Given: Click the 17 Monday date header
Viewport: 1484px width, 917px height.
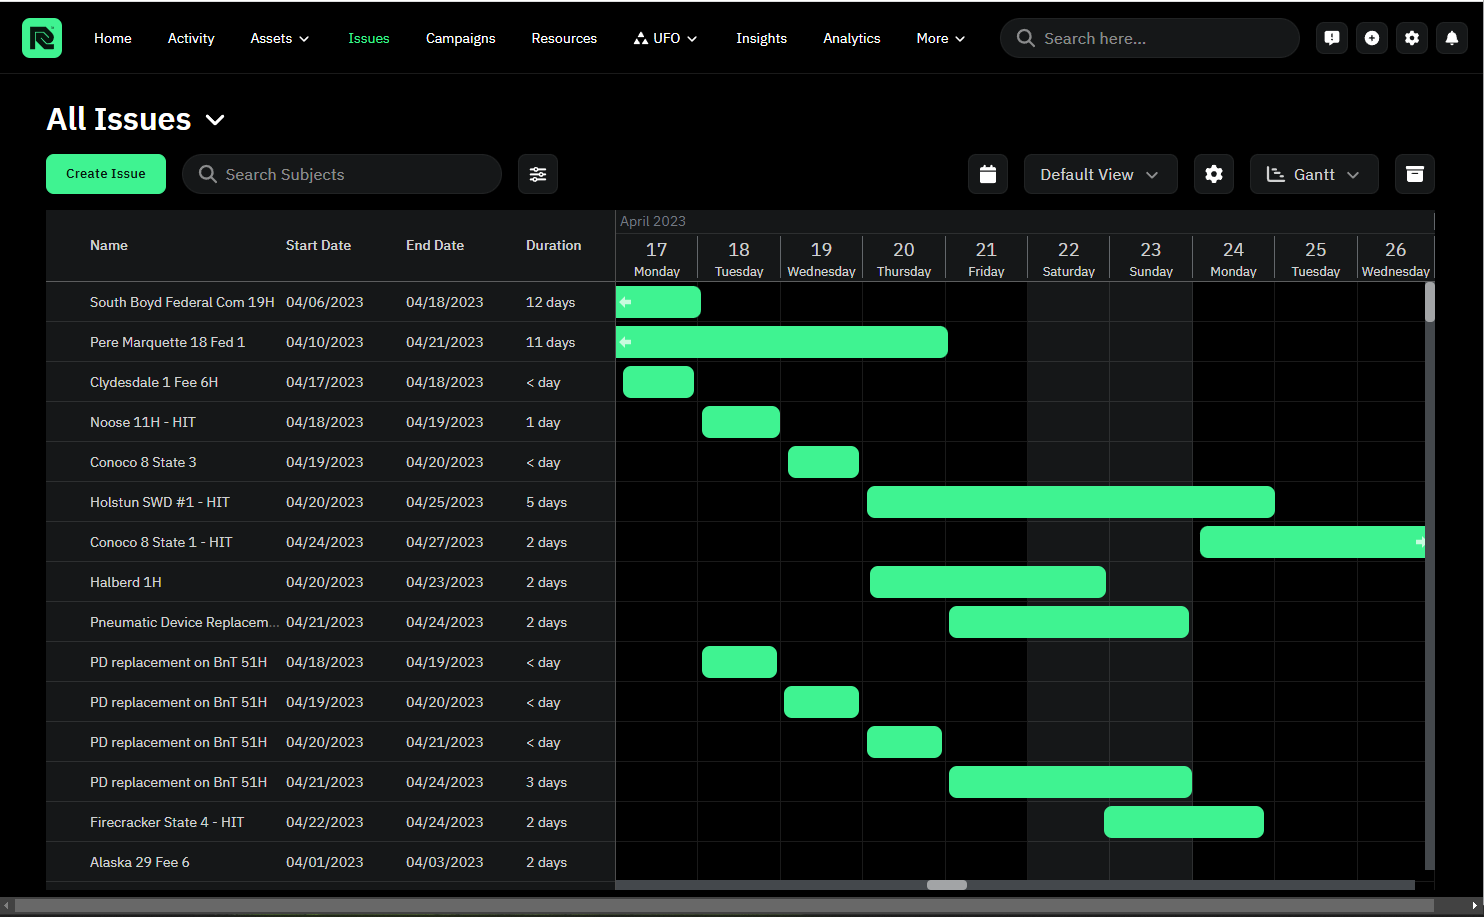Looking at the screenshot, I should (x=657, y=258).
